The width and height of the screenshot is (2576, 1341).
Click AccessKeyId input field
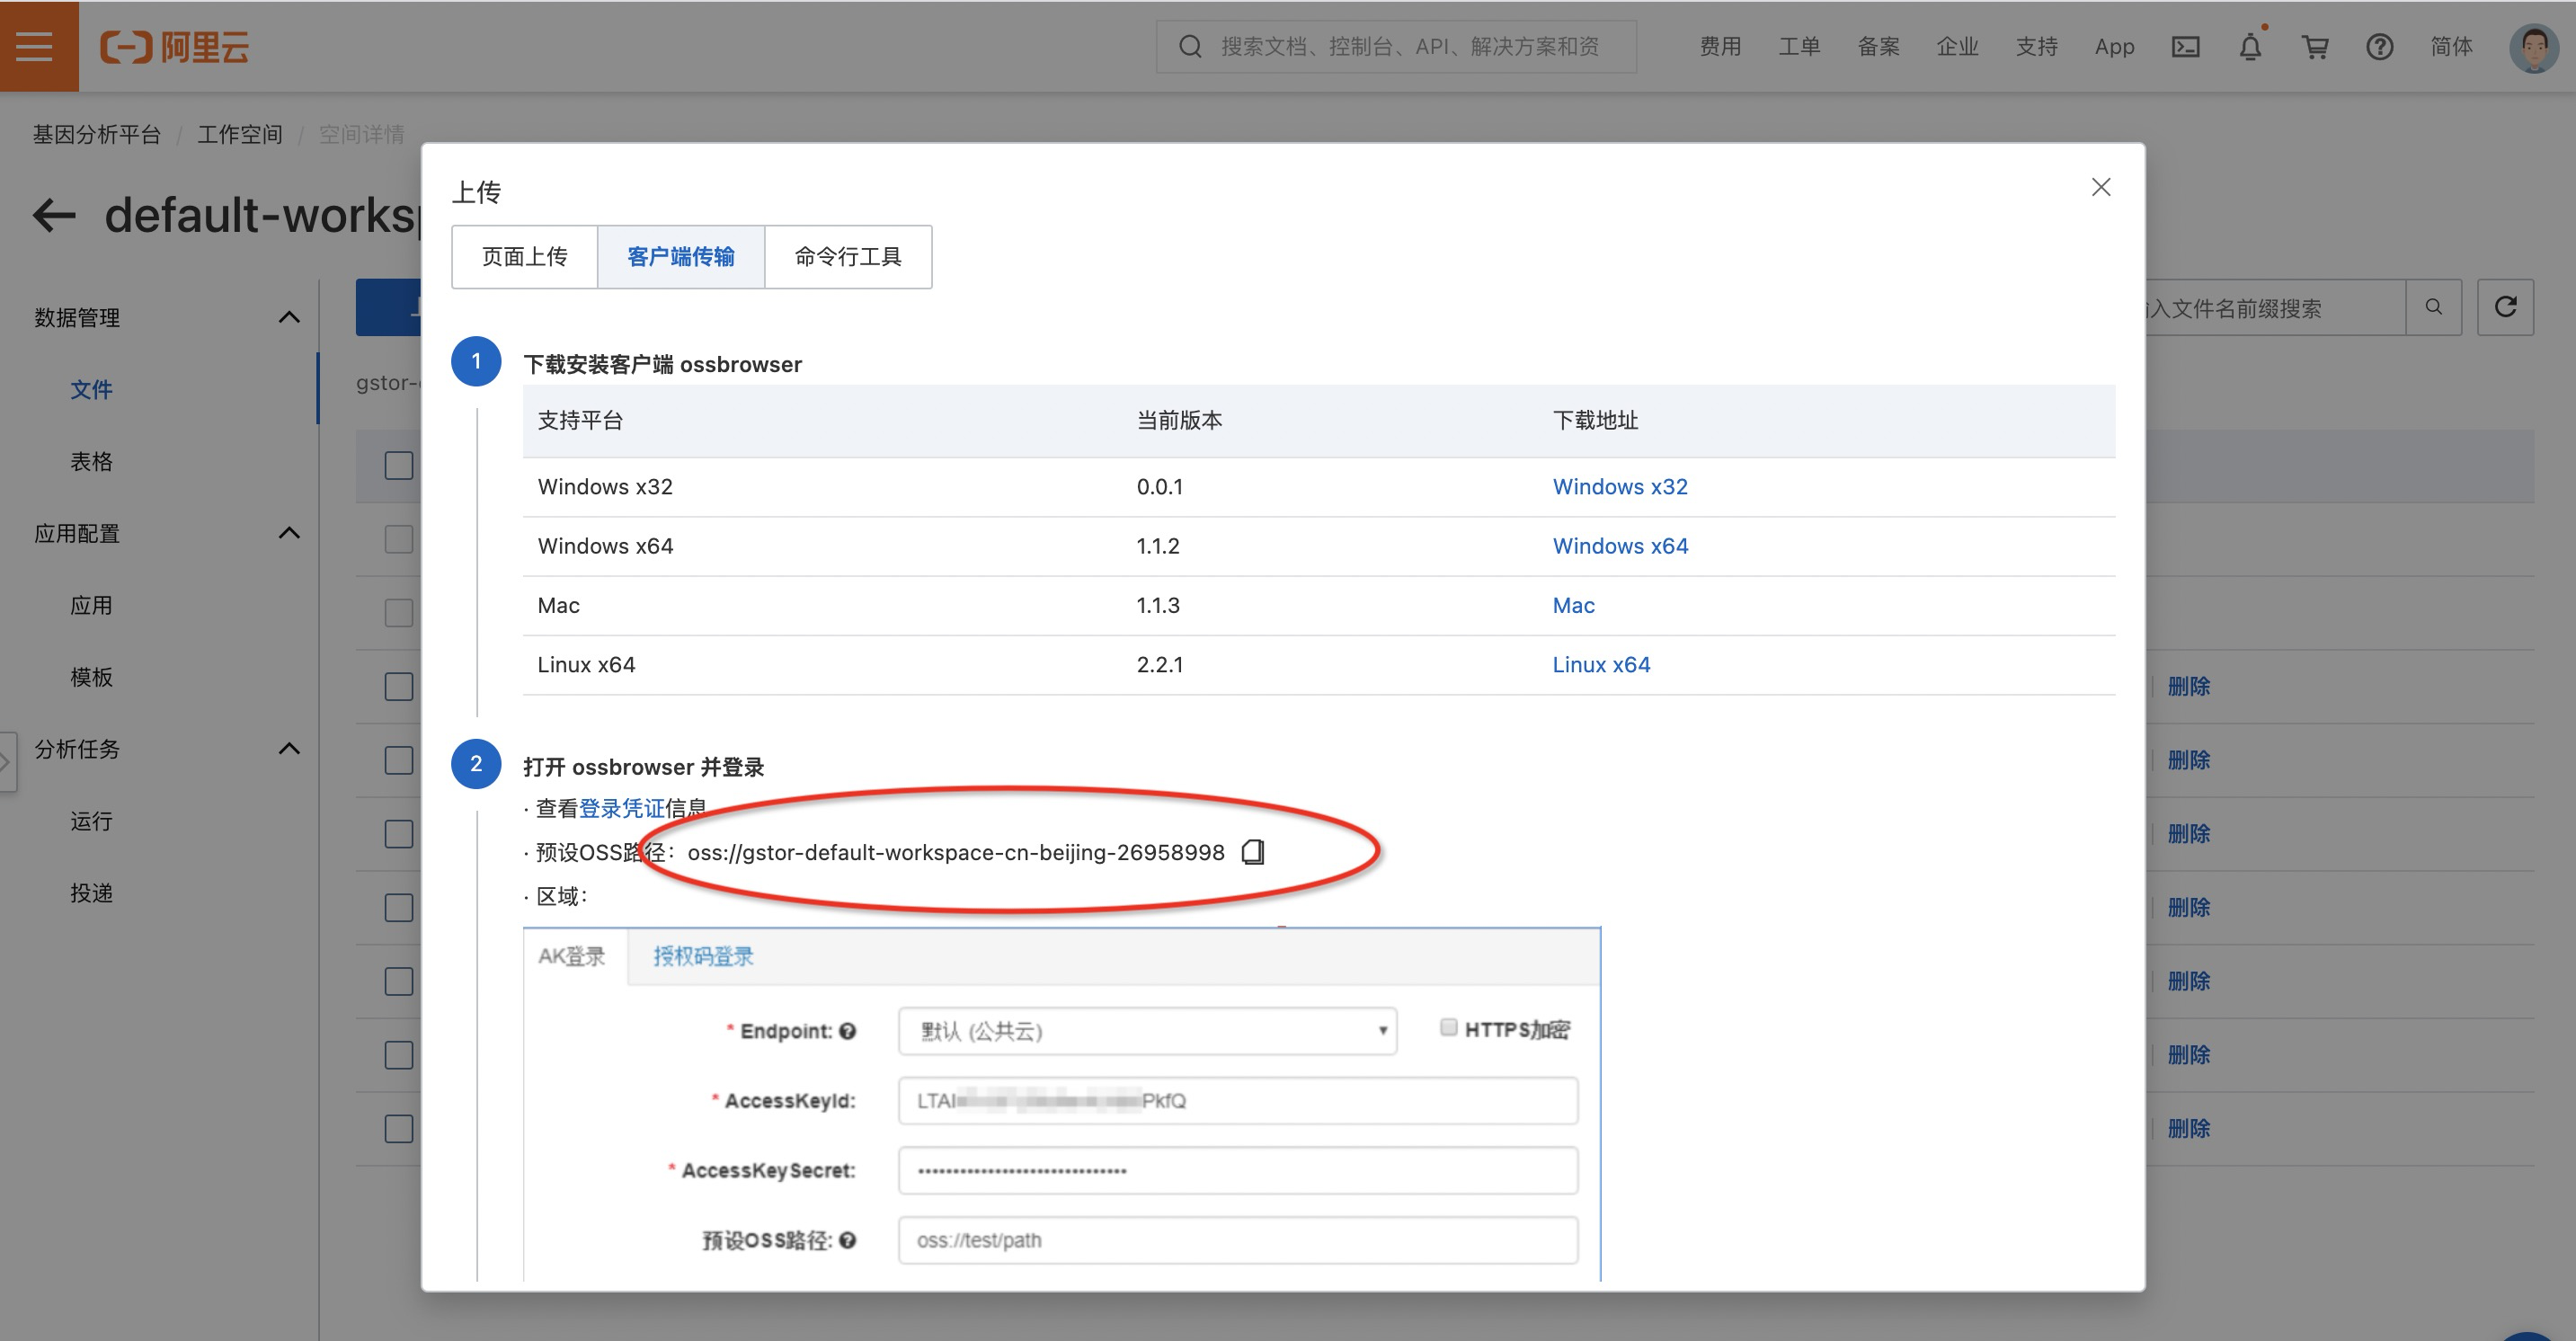pyautogui.click(x=1238, y=1101)
